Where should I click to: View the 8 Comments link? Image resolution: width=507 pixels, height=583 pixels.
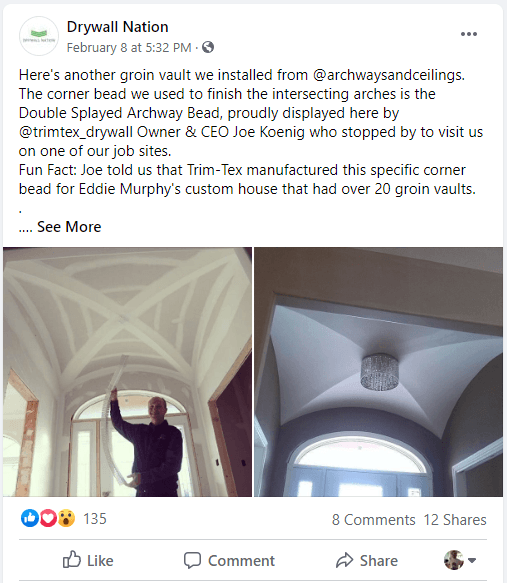tap(374, 520)
